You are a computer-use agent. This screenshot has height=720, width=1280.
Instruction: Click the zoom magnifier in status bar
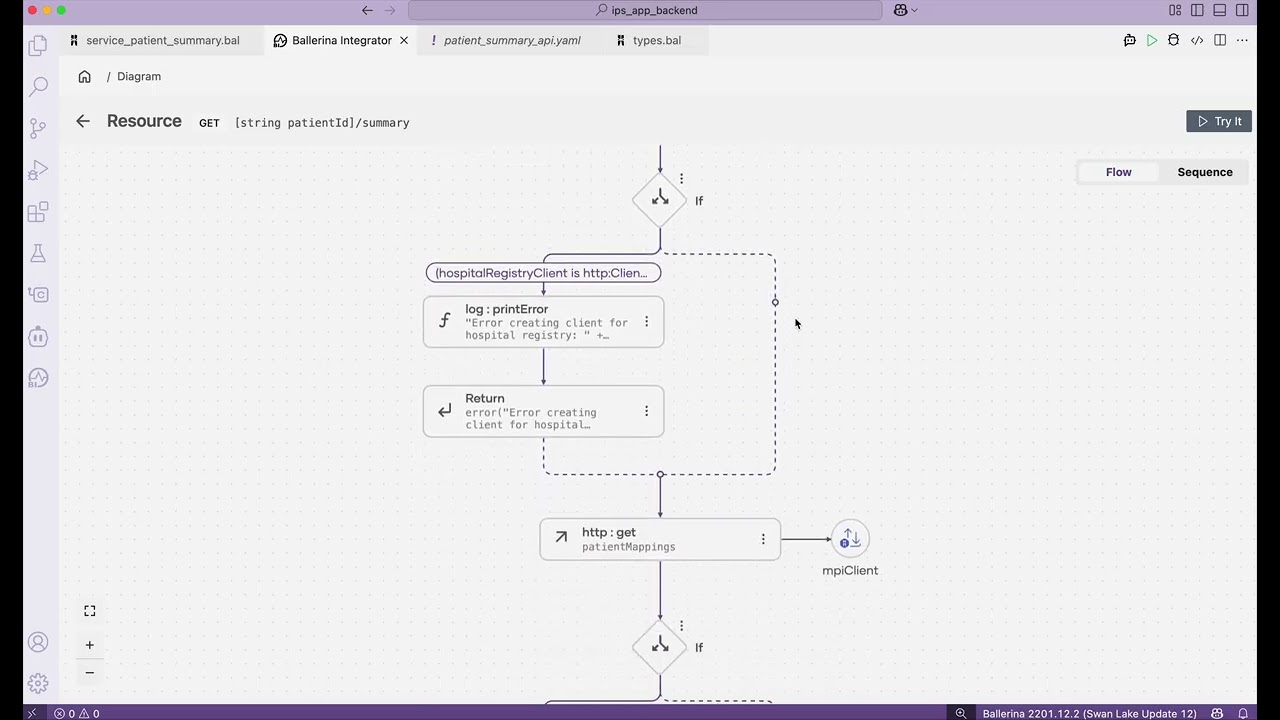[961, 713]
